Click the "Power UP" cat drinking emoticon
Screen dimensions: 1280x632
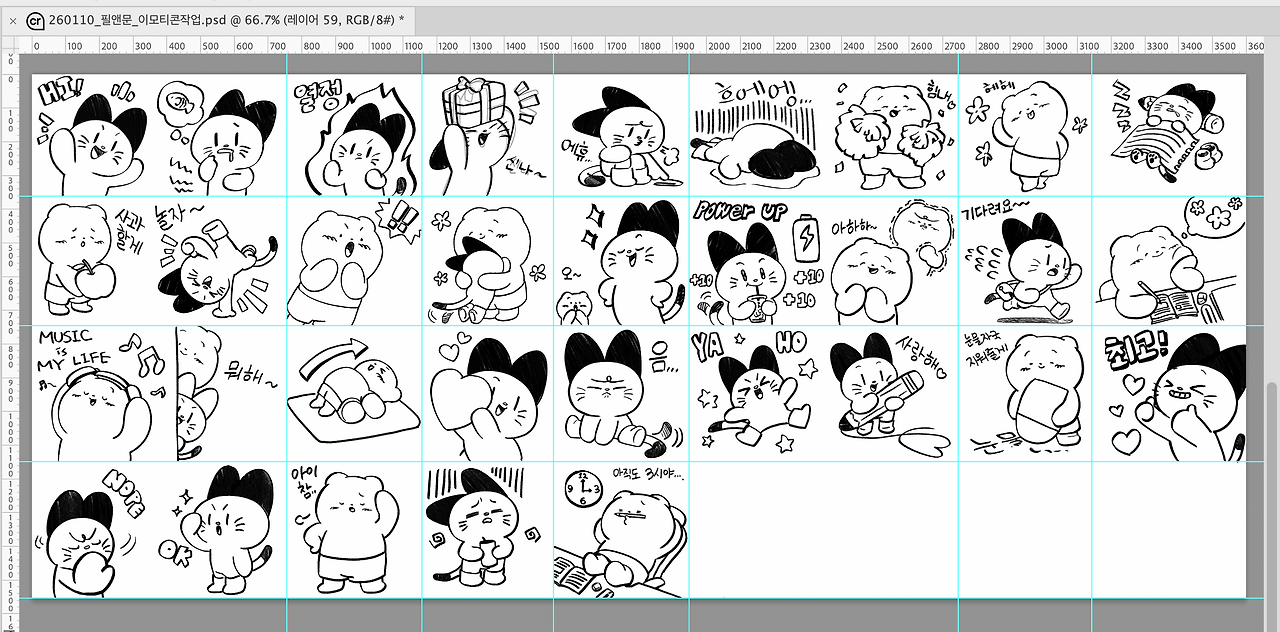click(x=757, y=262)
